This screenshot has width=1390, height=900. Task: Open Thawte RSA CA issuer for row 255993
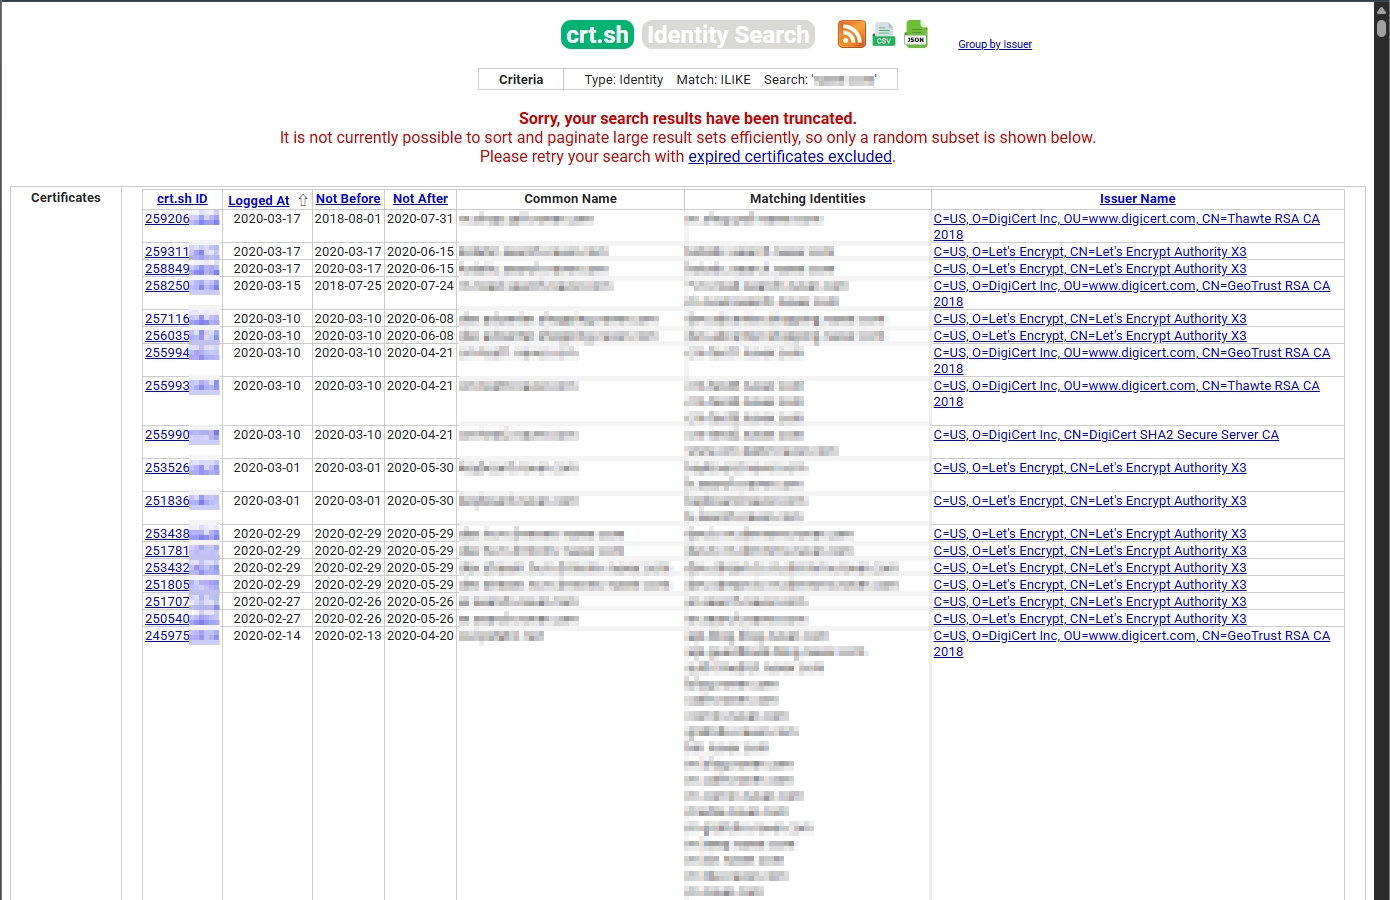click(x=1126, y=386)
